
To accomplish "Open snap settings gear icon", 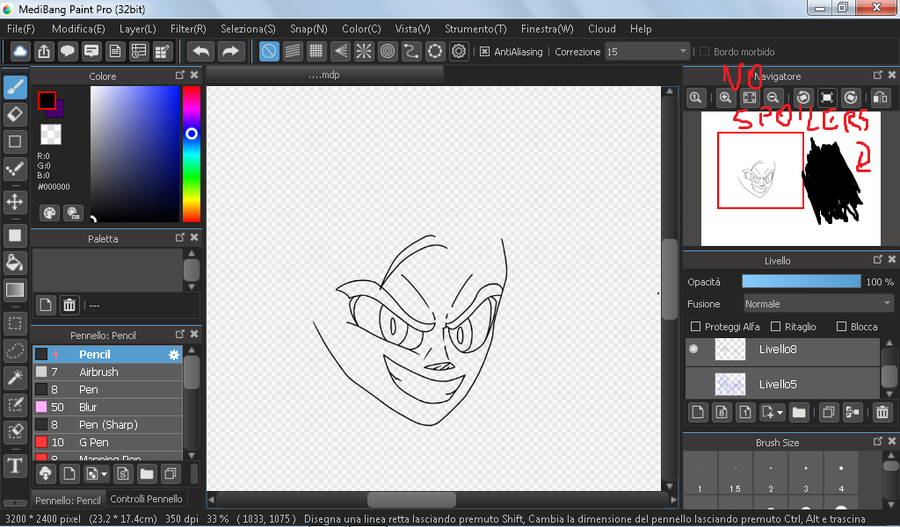I will pyautogui.click(x=459, y=52).
